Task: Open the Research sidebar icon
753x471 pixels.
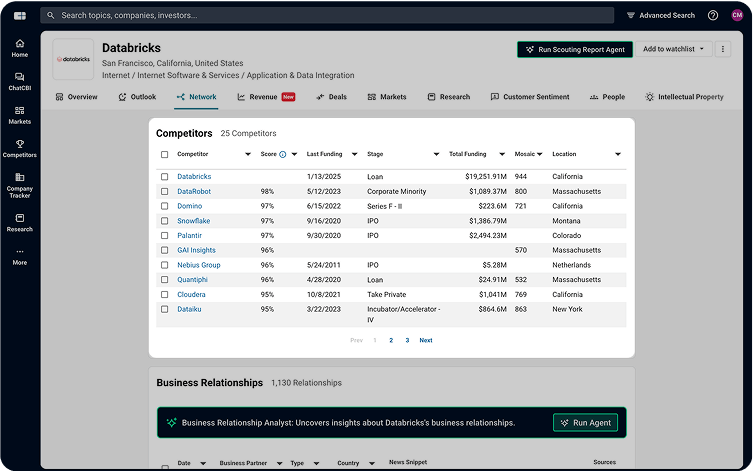Action: 20,222
